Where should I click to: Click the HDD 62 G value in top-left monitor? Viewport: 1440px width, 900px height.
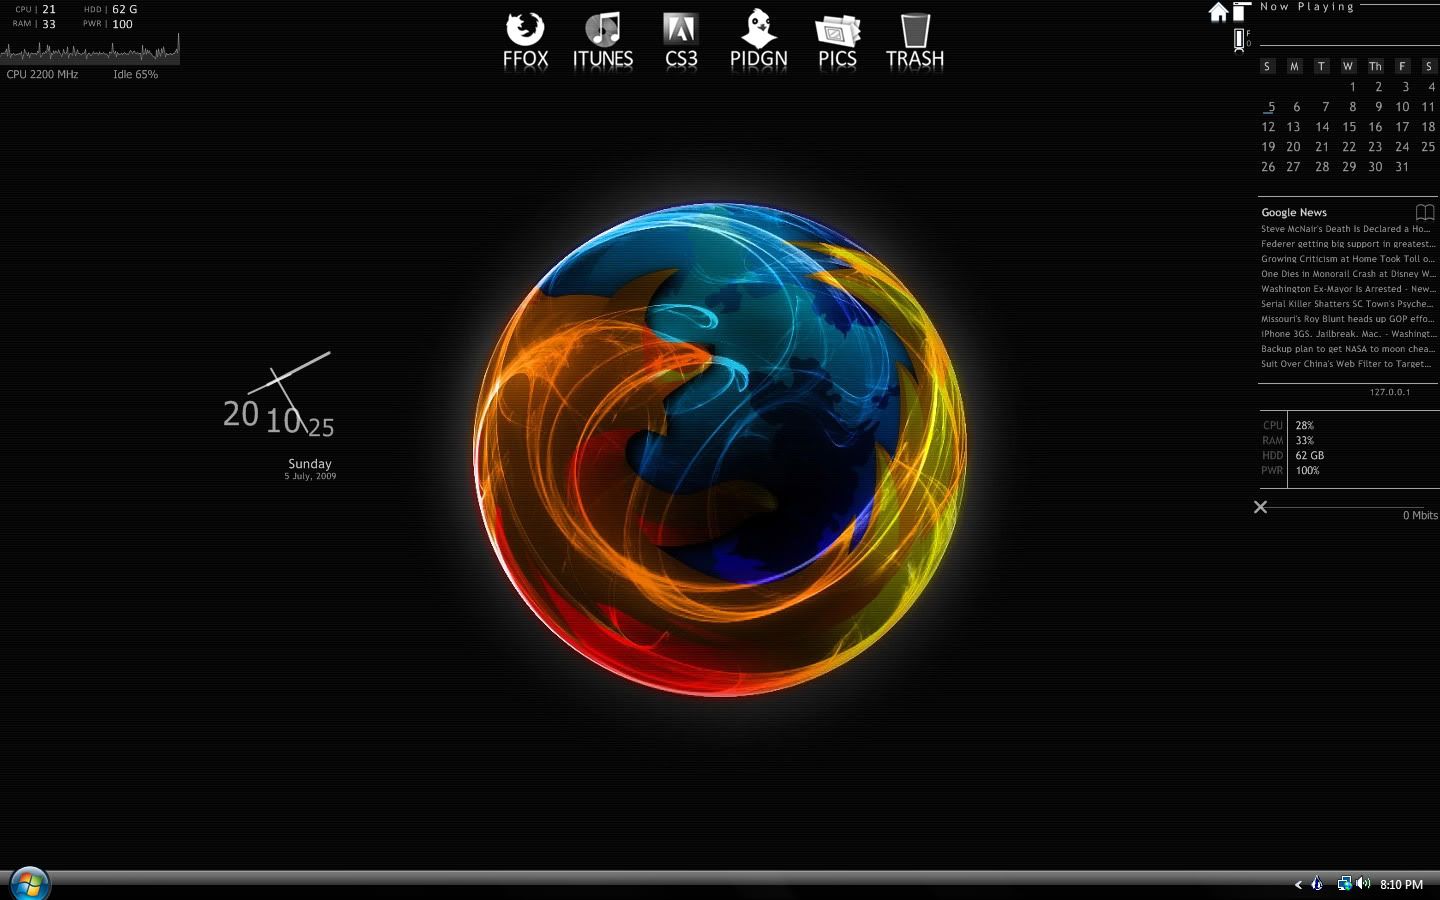[125, 9]
